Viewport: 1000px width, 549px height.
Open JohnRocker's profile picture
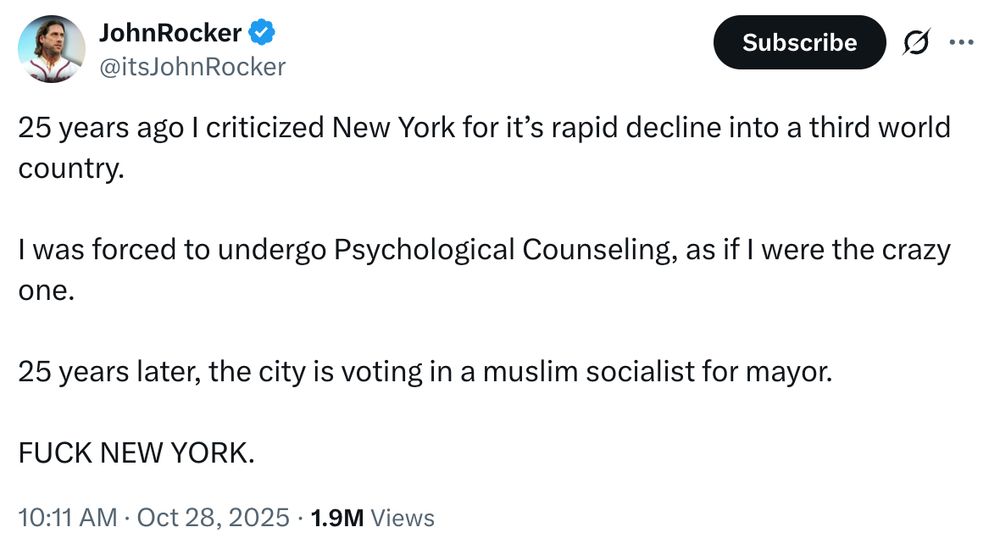click(50, 49)
